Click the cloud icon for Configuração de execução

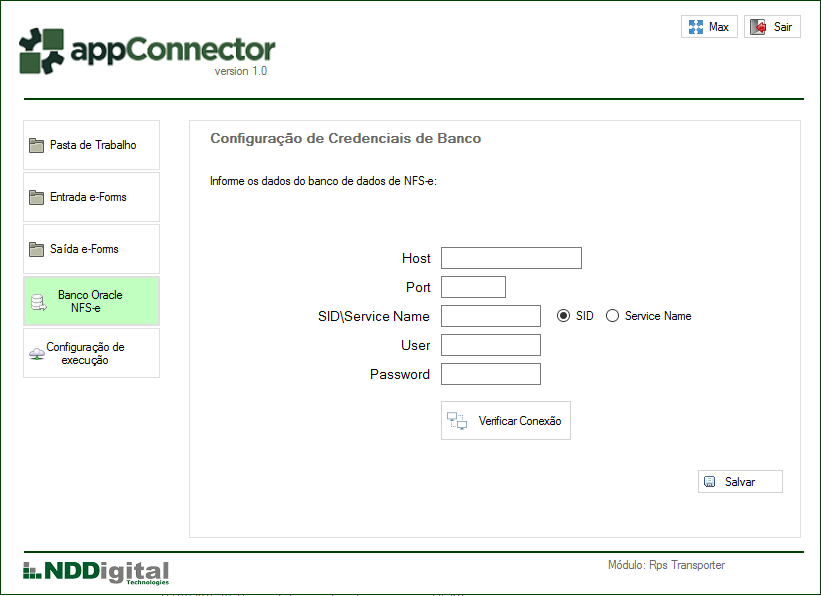point(37,354)
